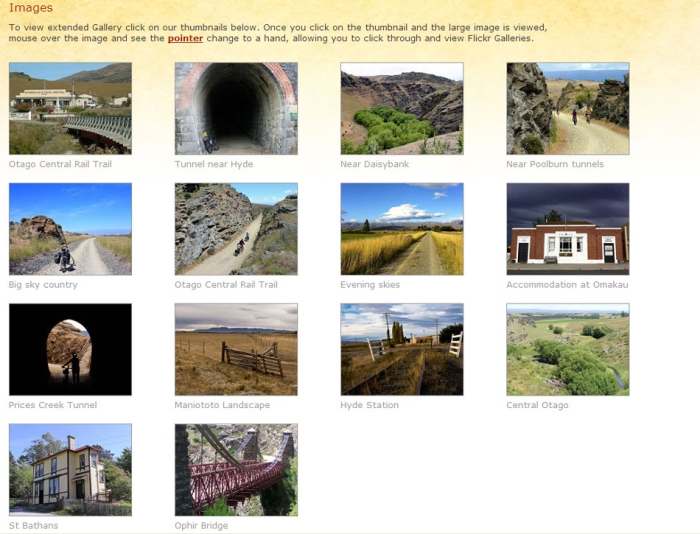The width and height of the screenshot is (700, 534).
Task: View the Maniototo Landscape thumbnail
Action: [236, 350]
